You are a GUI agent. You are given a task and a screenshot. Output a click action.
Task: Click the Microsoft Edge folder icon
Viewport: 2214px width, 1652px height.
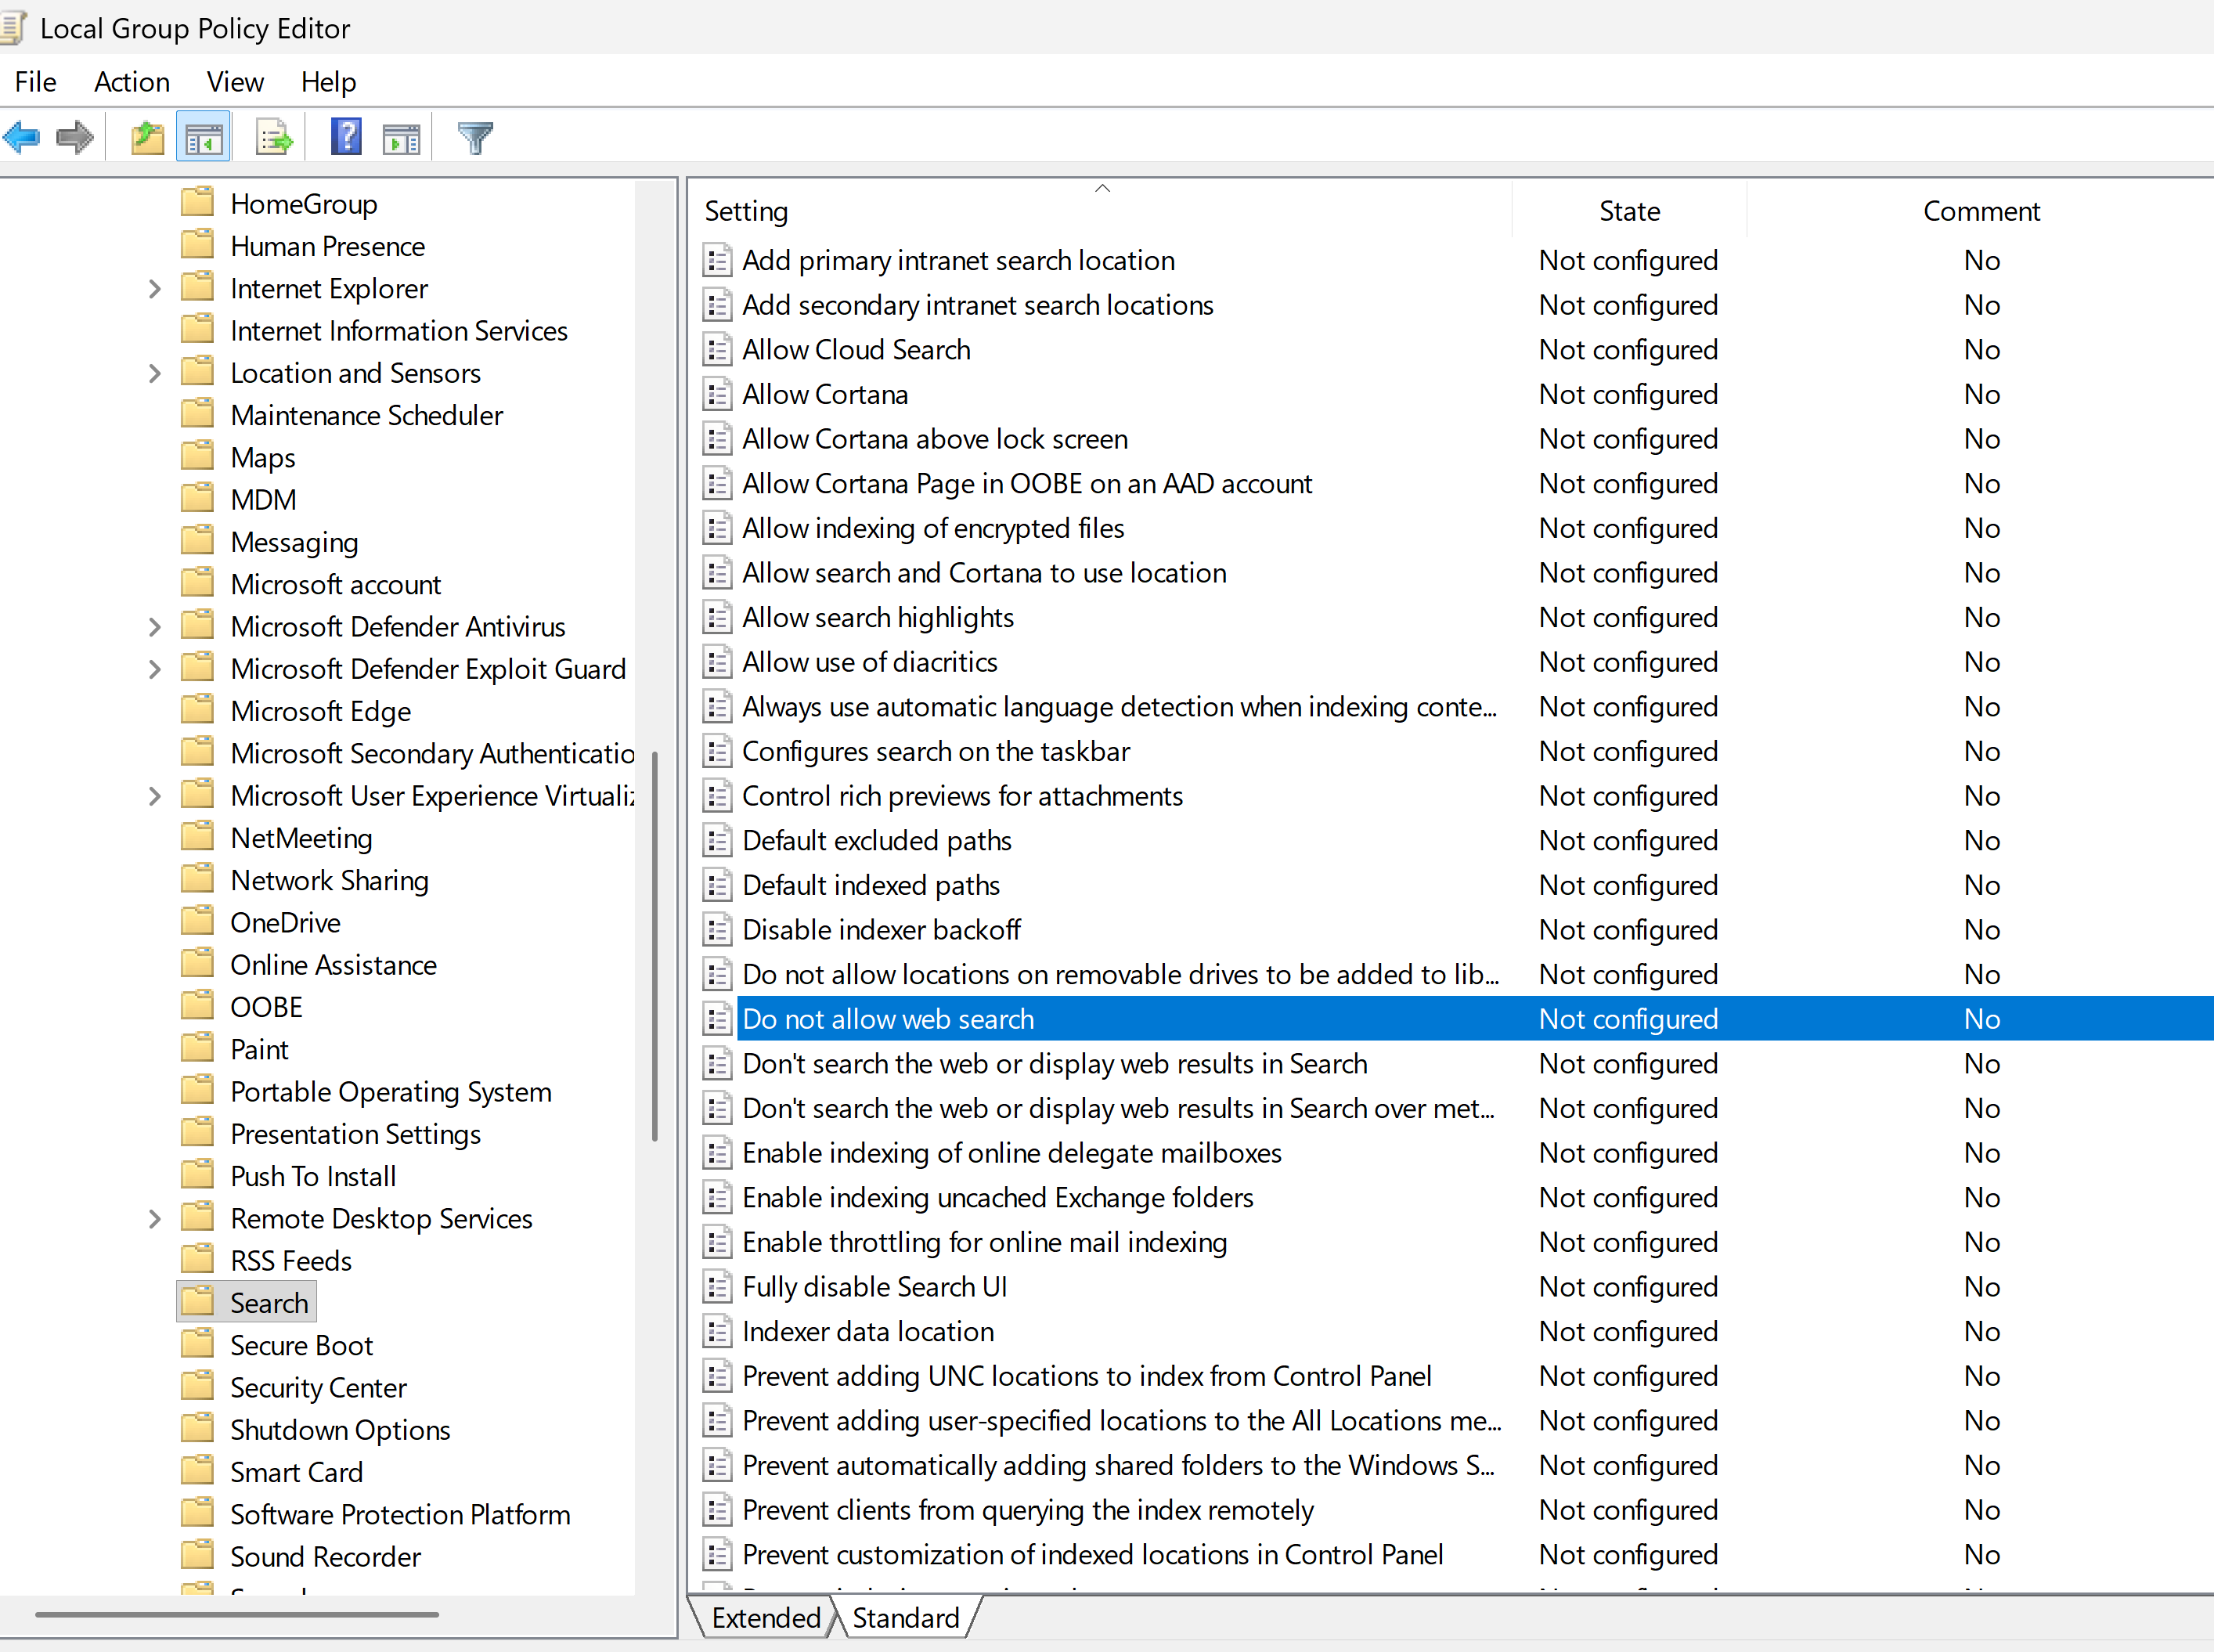198,709
